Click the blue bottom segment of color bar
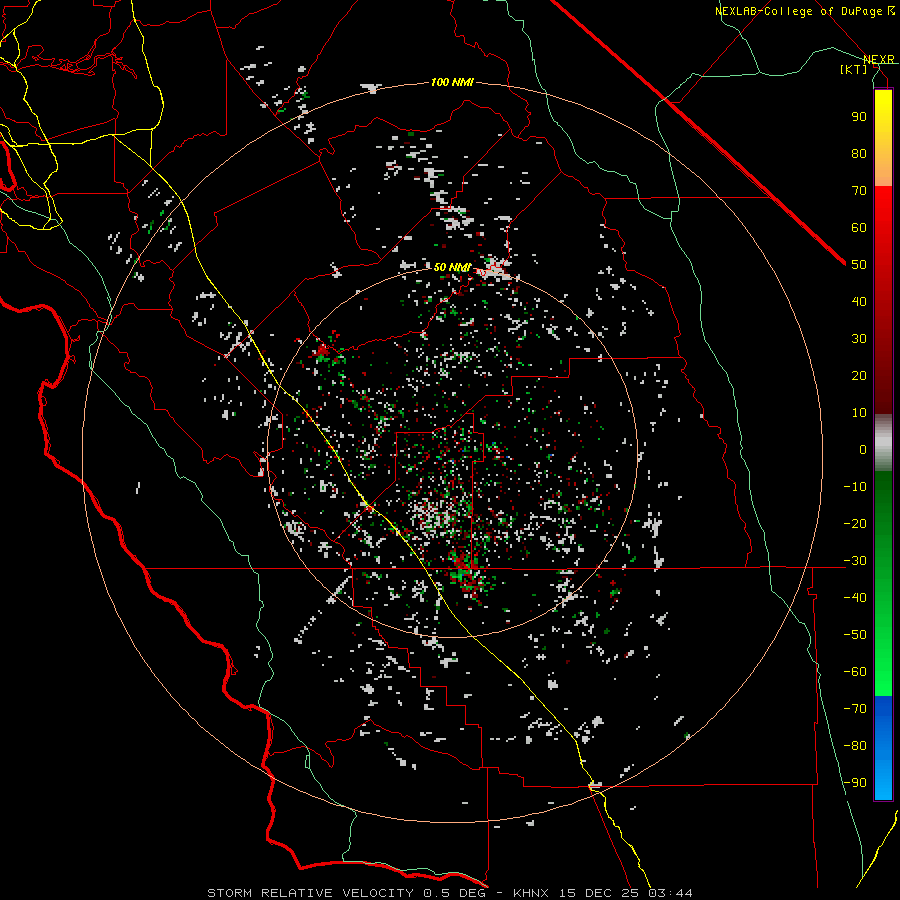Viewport: 900px width, 900px height. click(x=883, y=747)
